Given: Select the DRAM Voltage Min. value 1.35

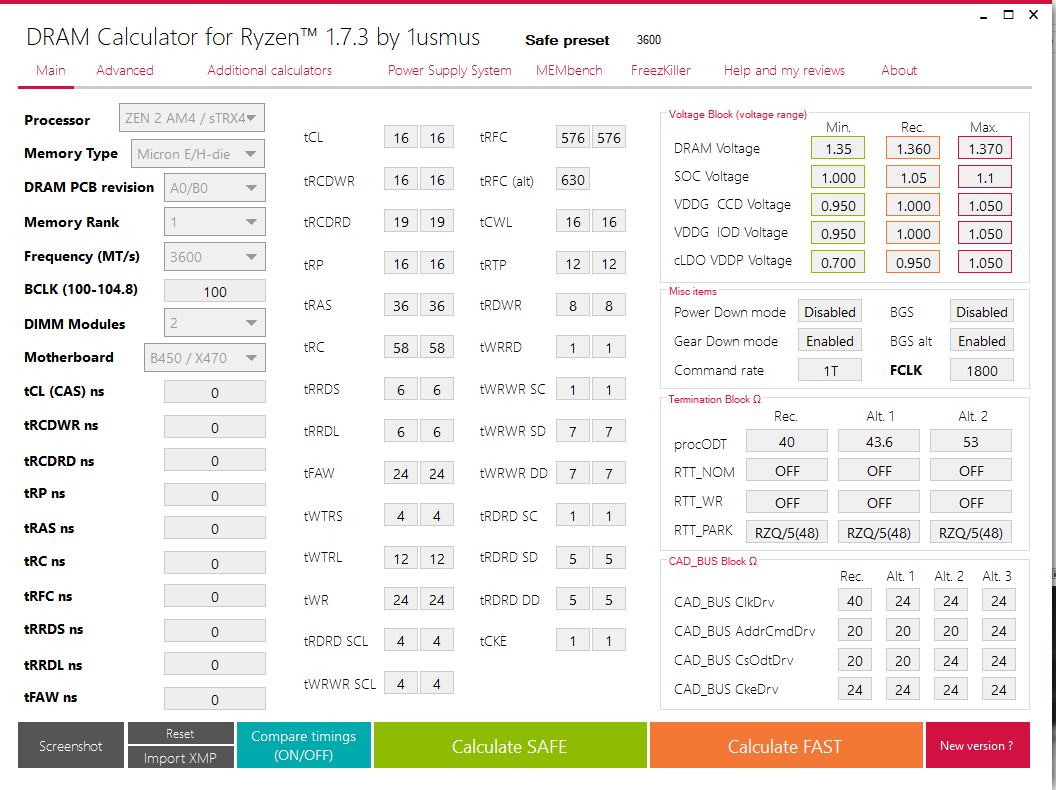Looking at the screenshot, I should [838, 148].
